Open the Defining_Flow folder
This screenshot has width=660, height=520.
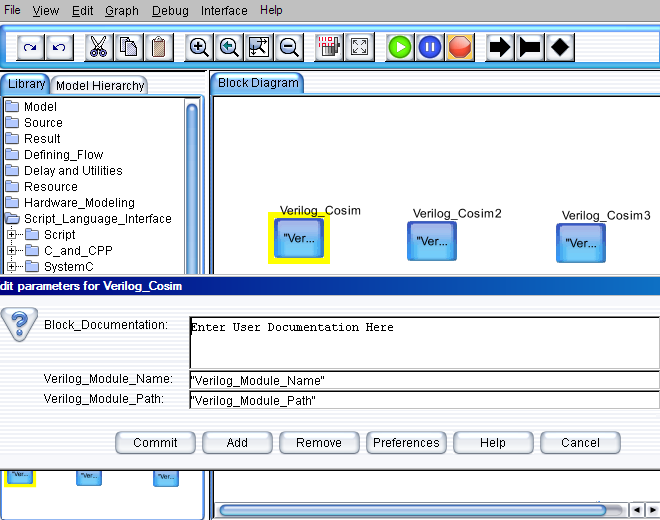(54, 155)
